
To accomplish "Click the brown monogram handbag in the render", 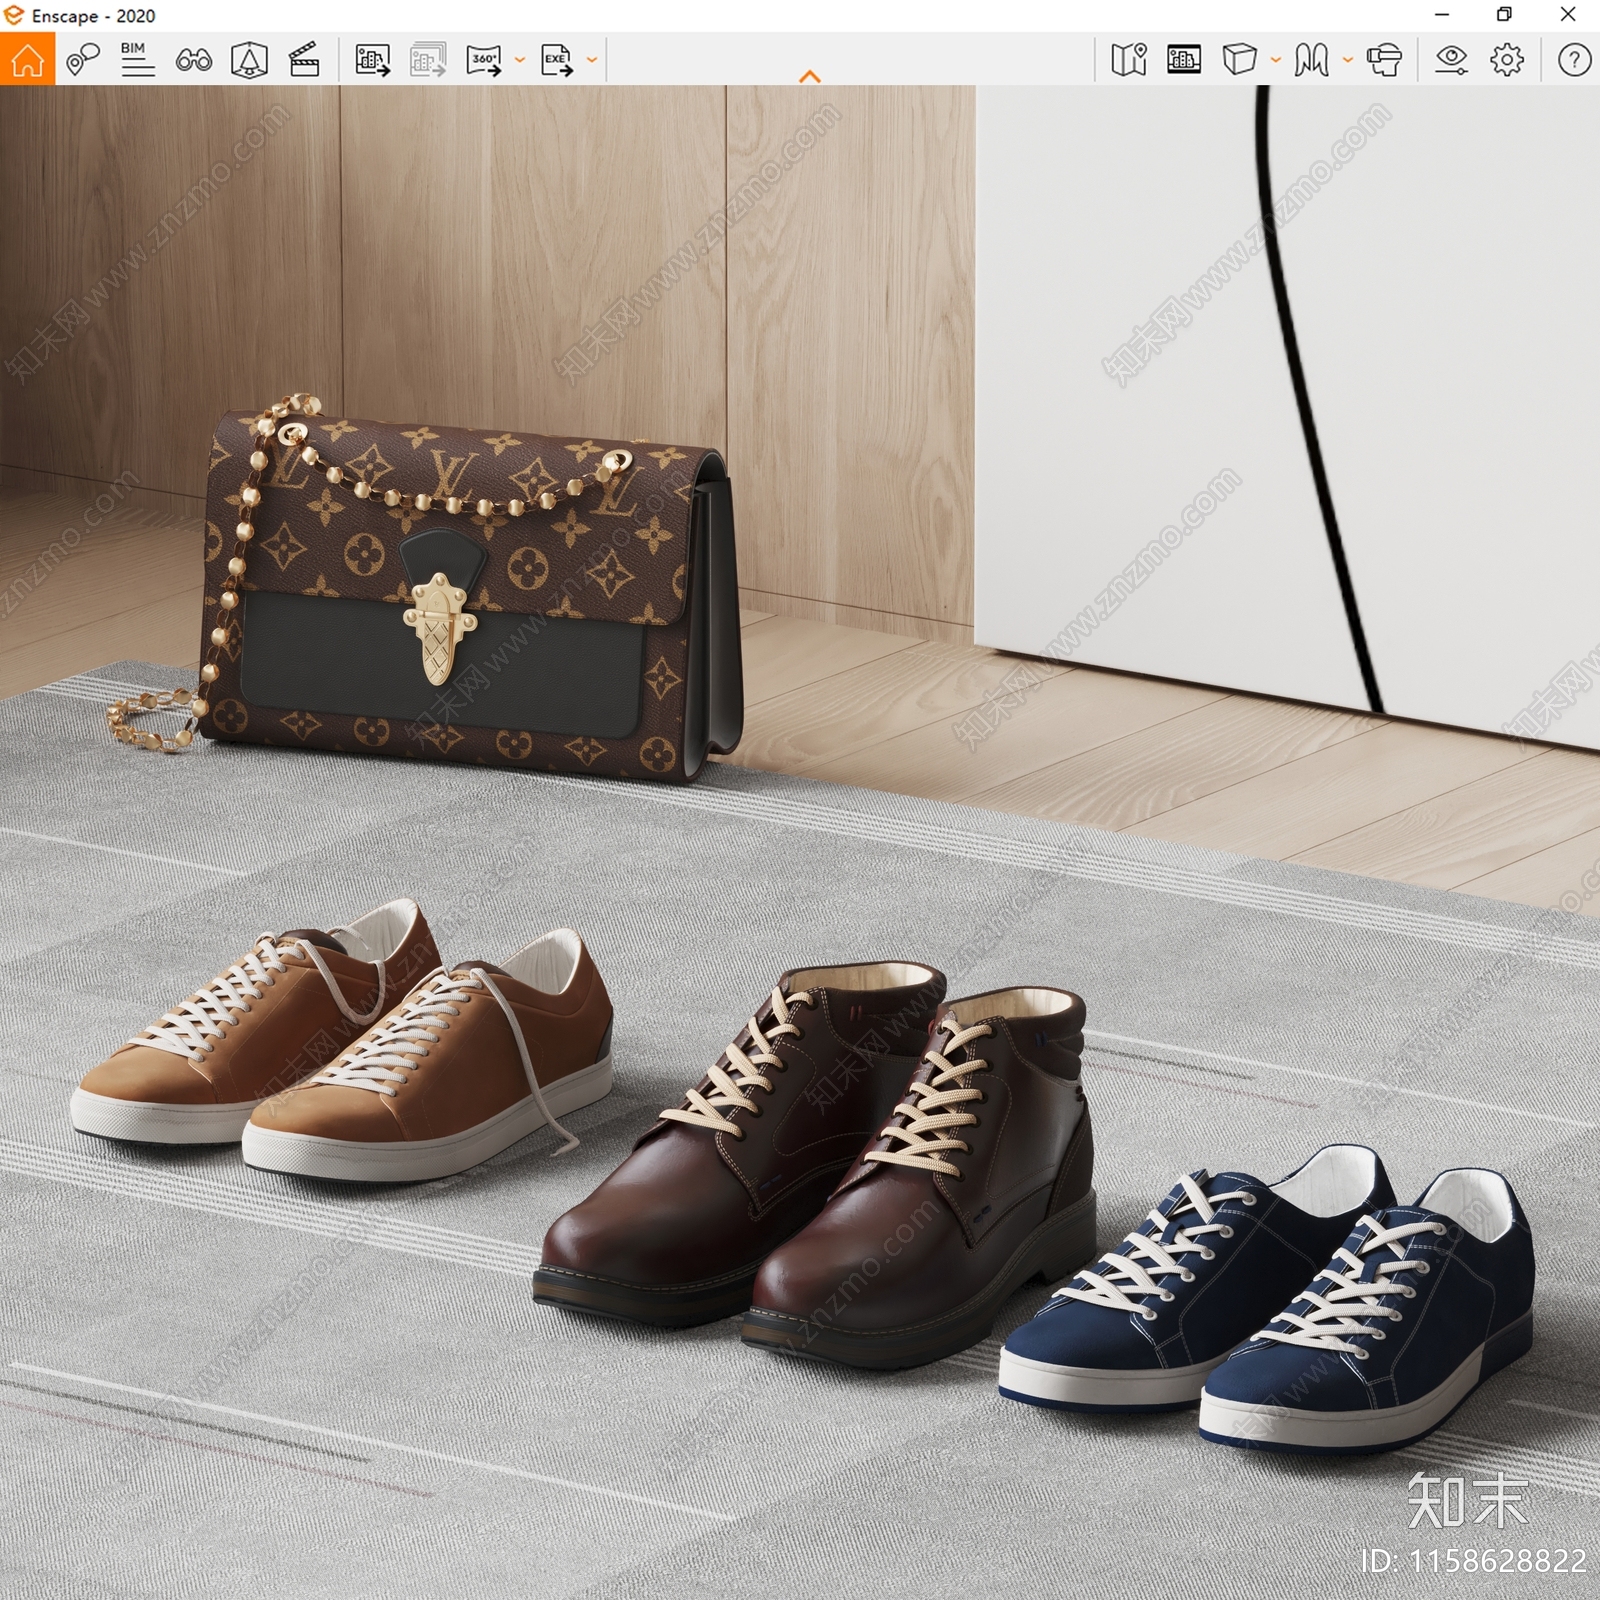I will pyautogui.click(x=470, y=590).
